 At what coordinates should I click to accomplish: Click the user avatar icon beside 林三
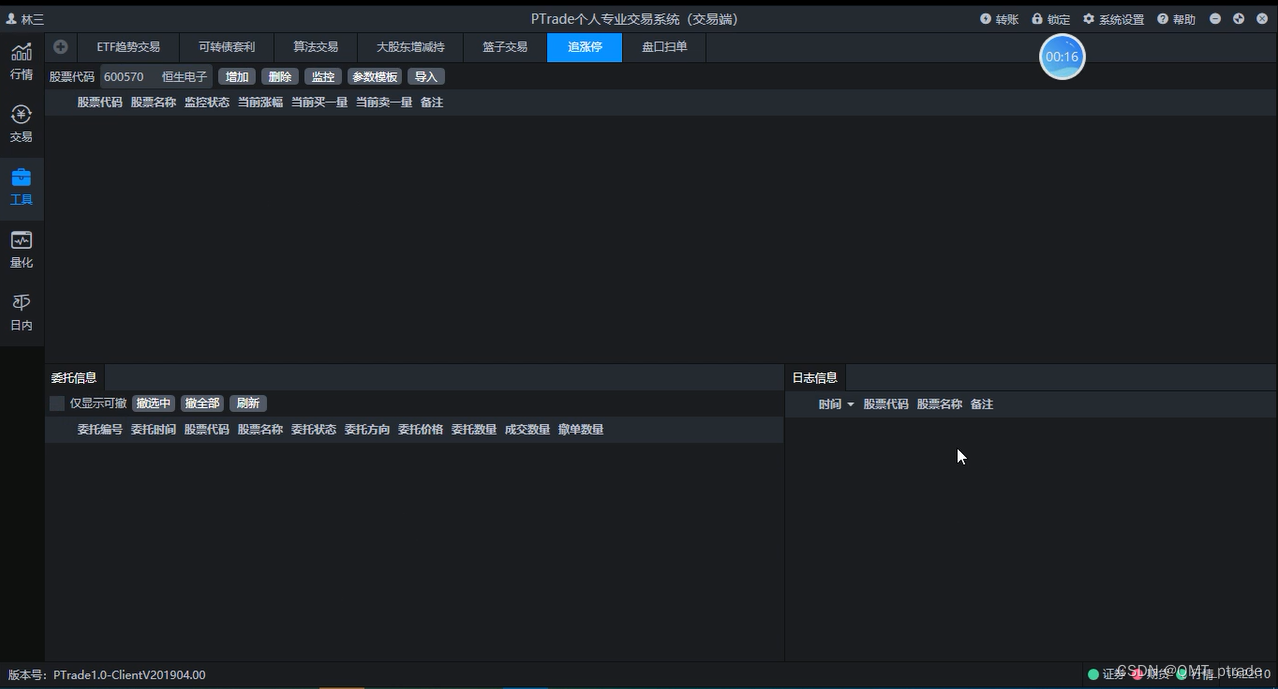(12, 19)
